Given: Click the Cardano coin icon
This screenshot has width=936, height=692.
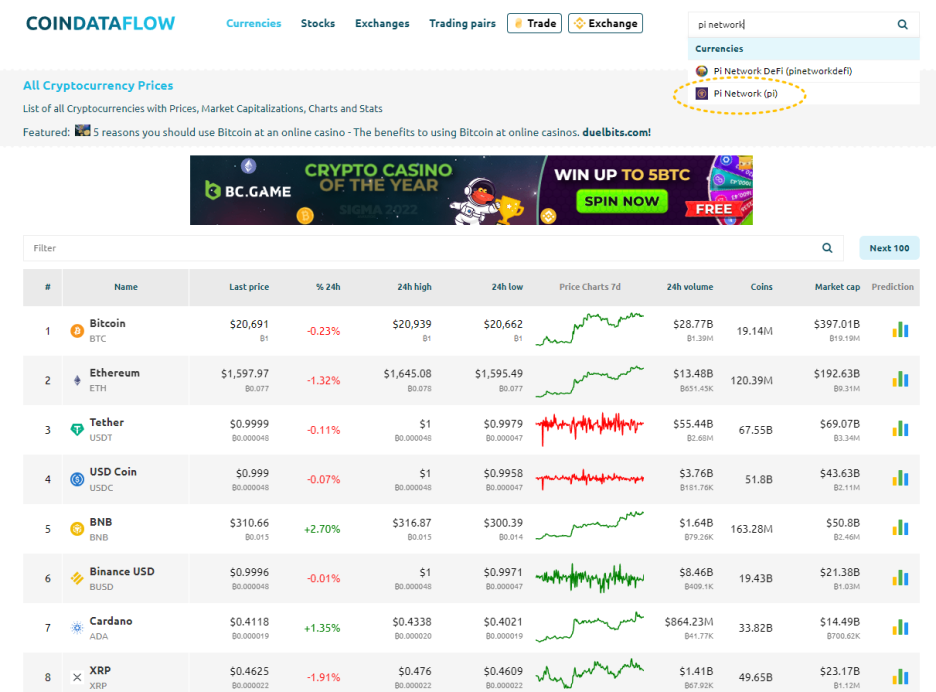Looking at the screenshot, I should (x=77, y=628).
